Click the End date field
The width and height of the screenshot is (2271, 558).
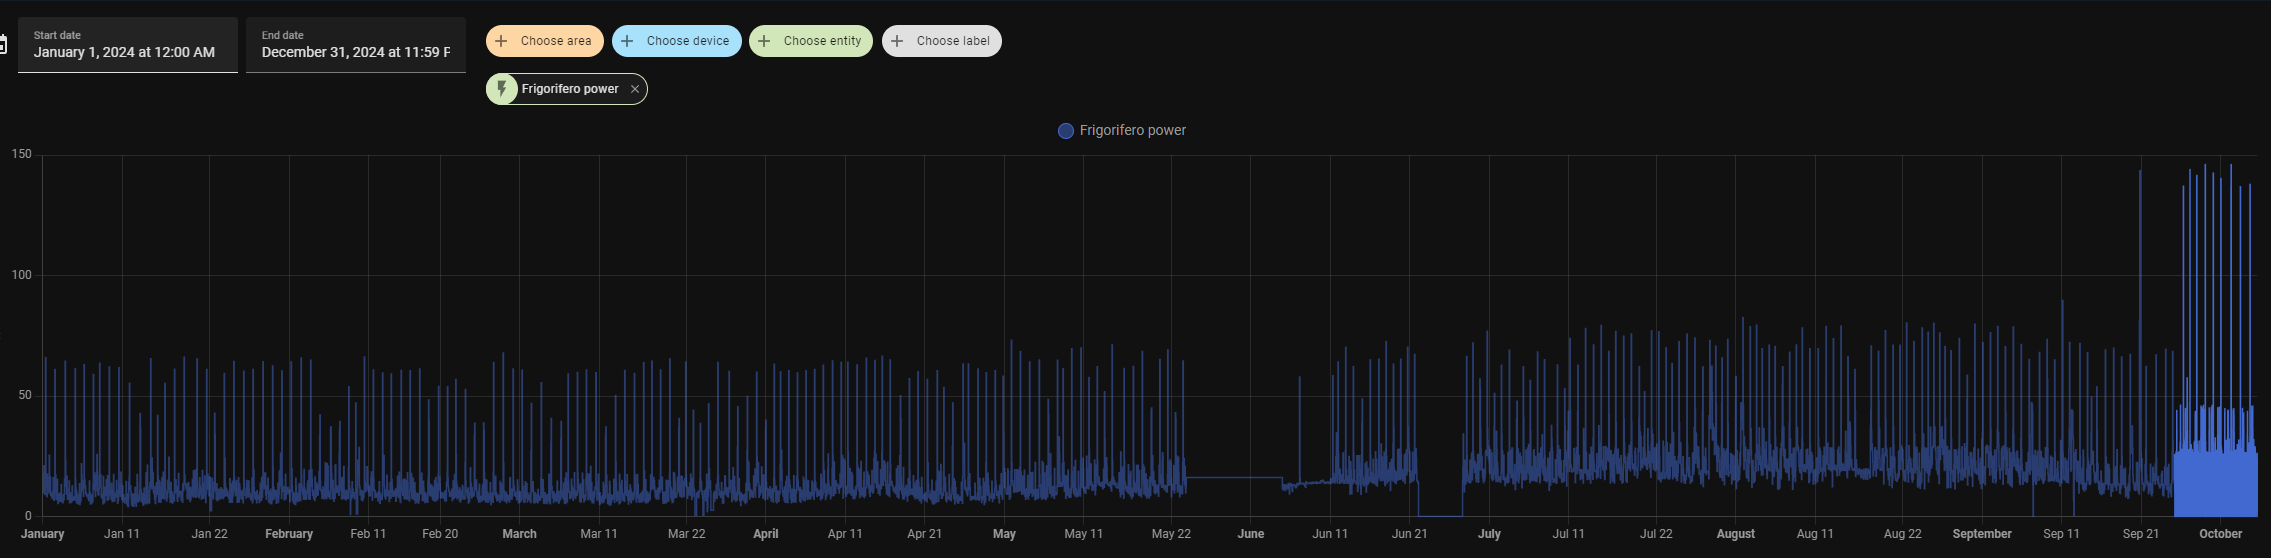pyautogui.click(x=355, y=45)
